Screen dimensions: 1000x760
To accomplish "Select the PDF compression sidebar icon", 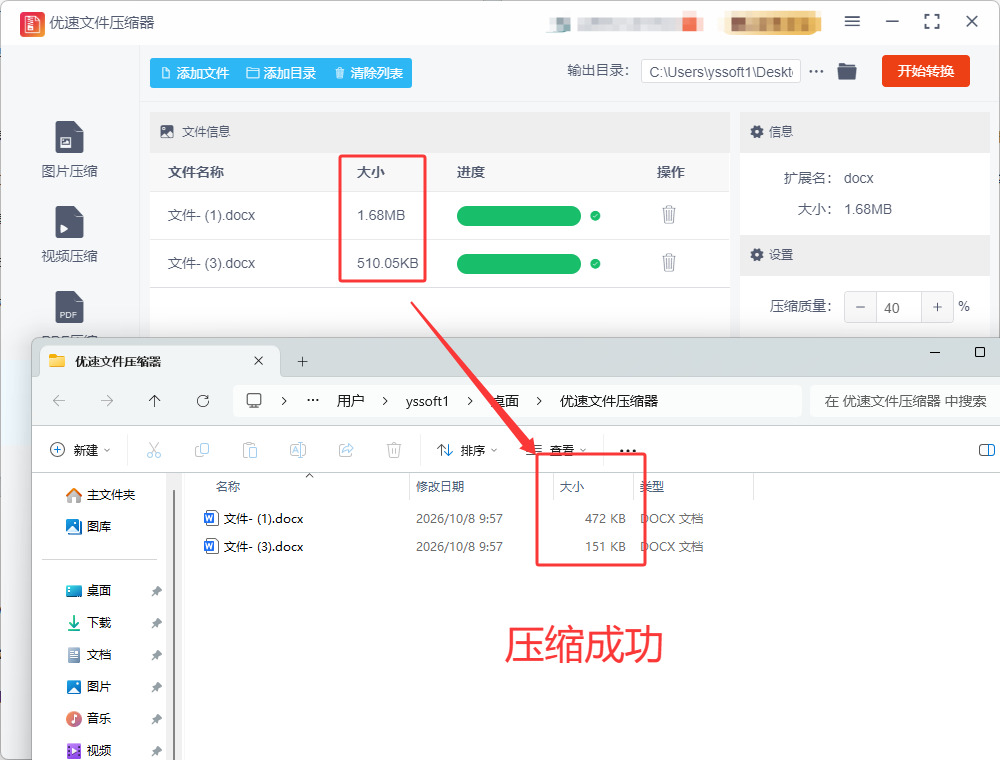I will 69,307.
